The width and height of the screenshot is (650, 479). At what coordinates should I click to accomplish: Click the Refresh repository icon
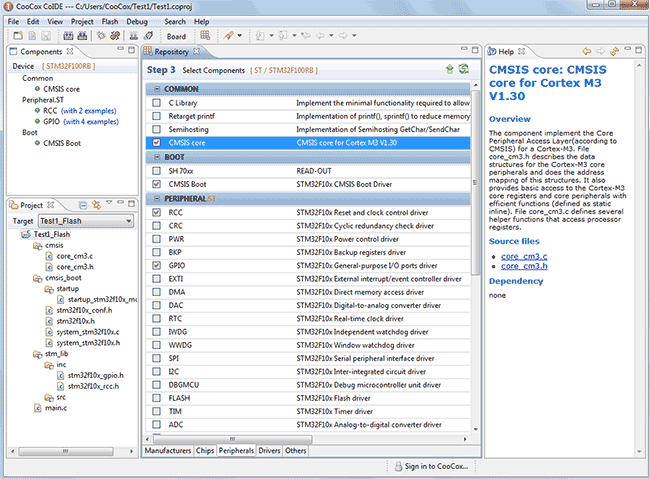coord(463,69)
